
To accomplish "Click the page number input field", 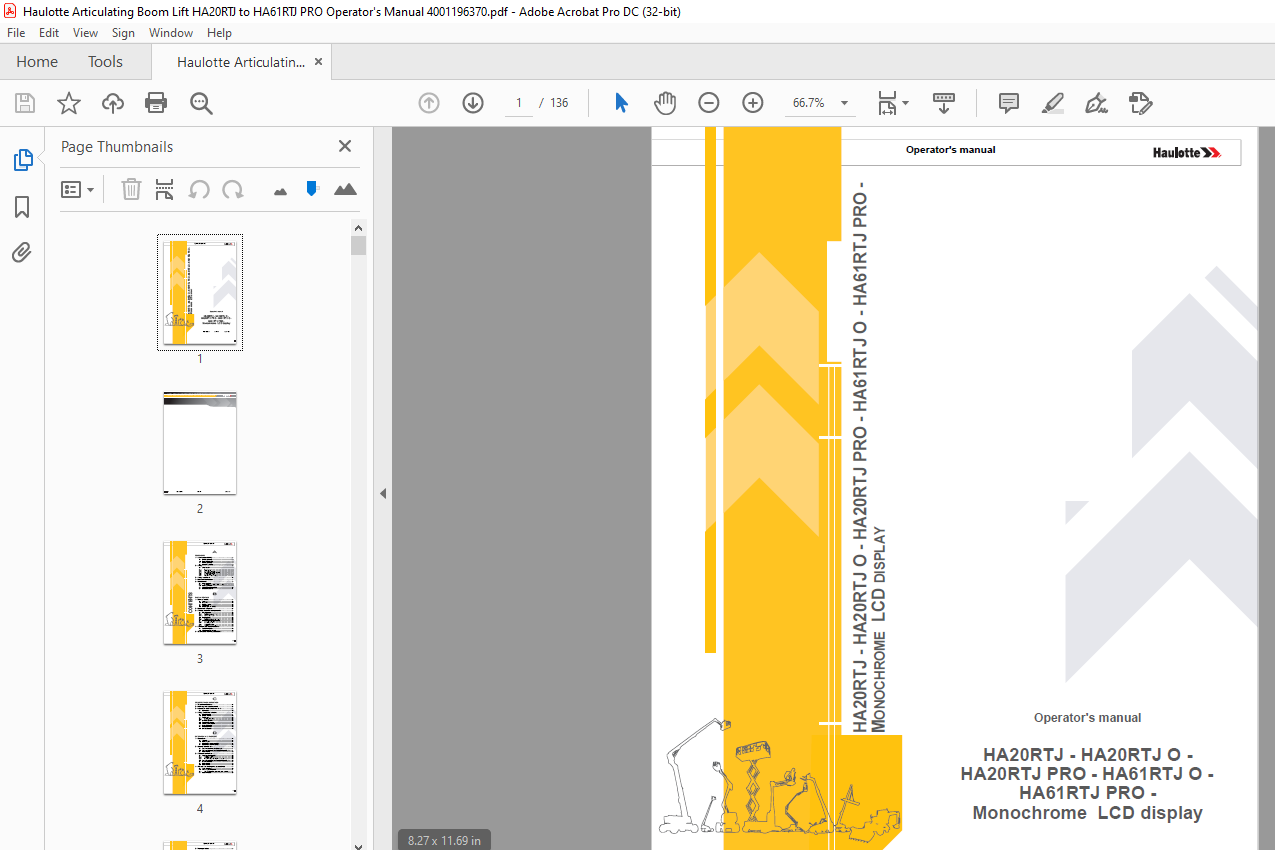I will pos(519,103).
